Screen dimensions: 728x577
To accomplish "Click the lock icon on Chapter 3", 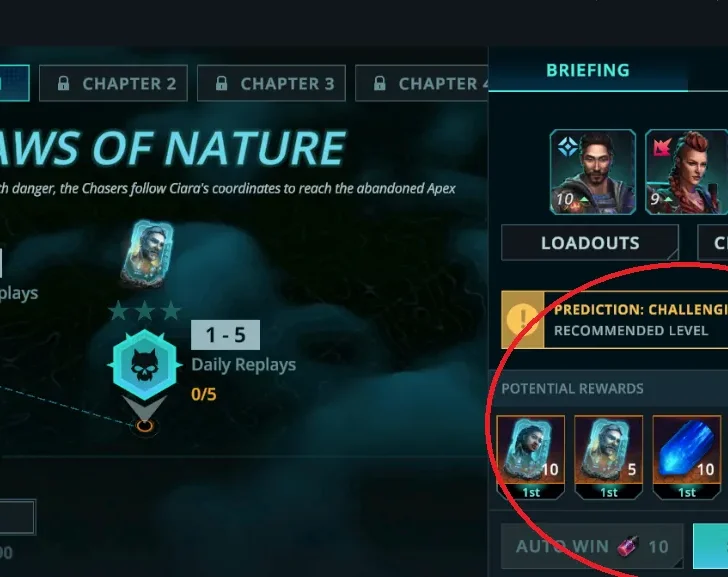I will pyautogui.click(x=221, y=83).
